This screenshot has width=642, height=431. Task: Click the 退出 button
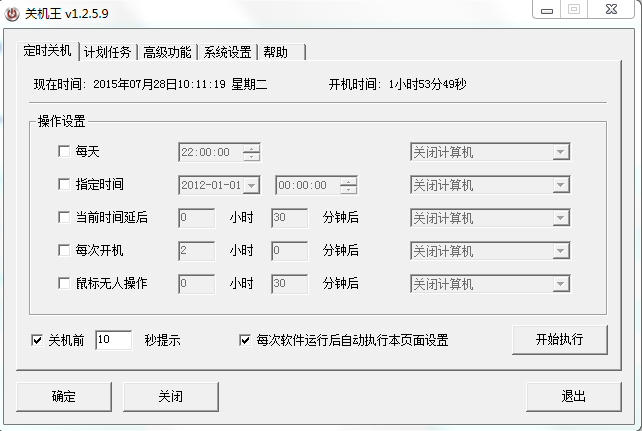click(x=573, y=396)
